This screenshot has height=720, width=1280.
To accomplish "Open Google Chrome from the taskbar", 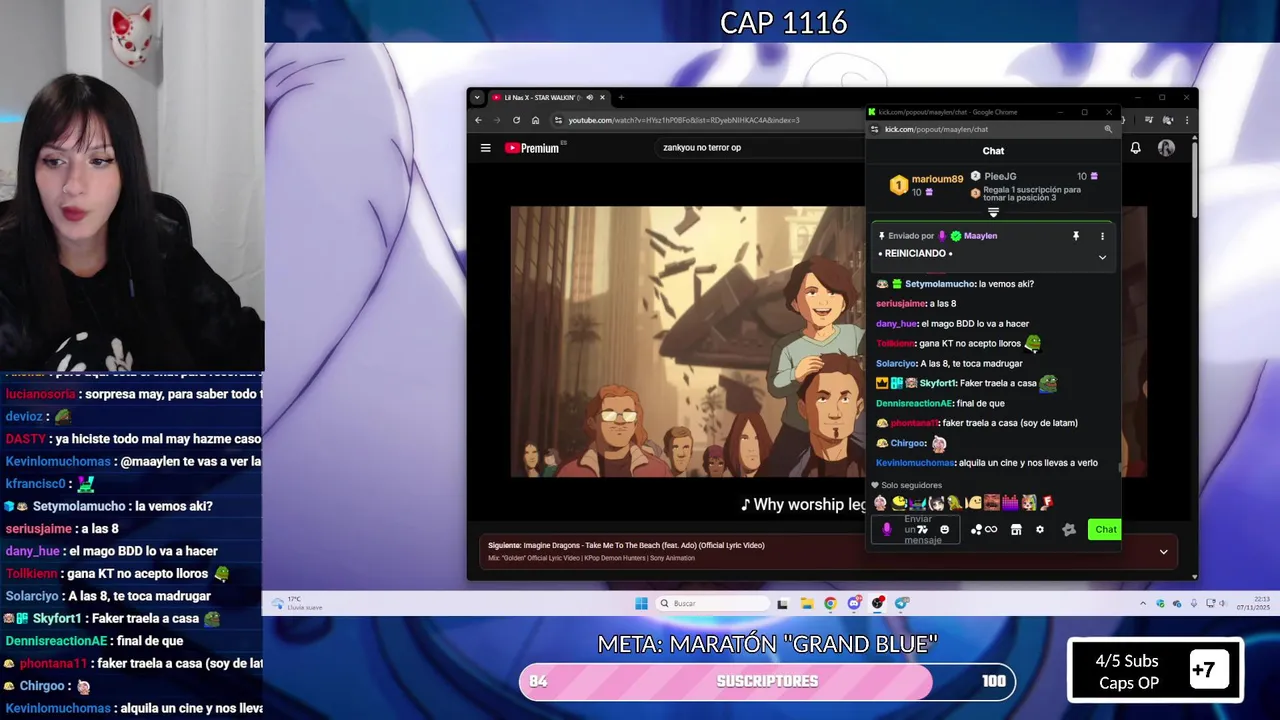I will [x=830, y=603].
